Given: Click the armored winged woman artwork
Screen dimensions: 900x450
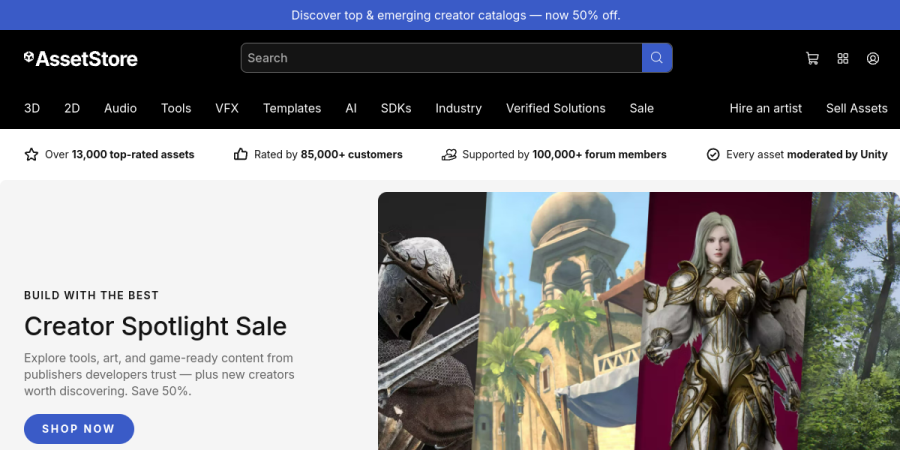Looking at the screenshot, I should click(x=726, y=321).
